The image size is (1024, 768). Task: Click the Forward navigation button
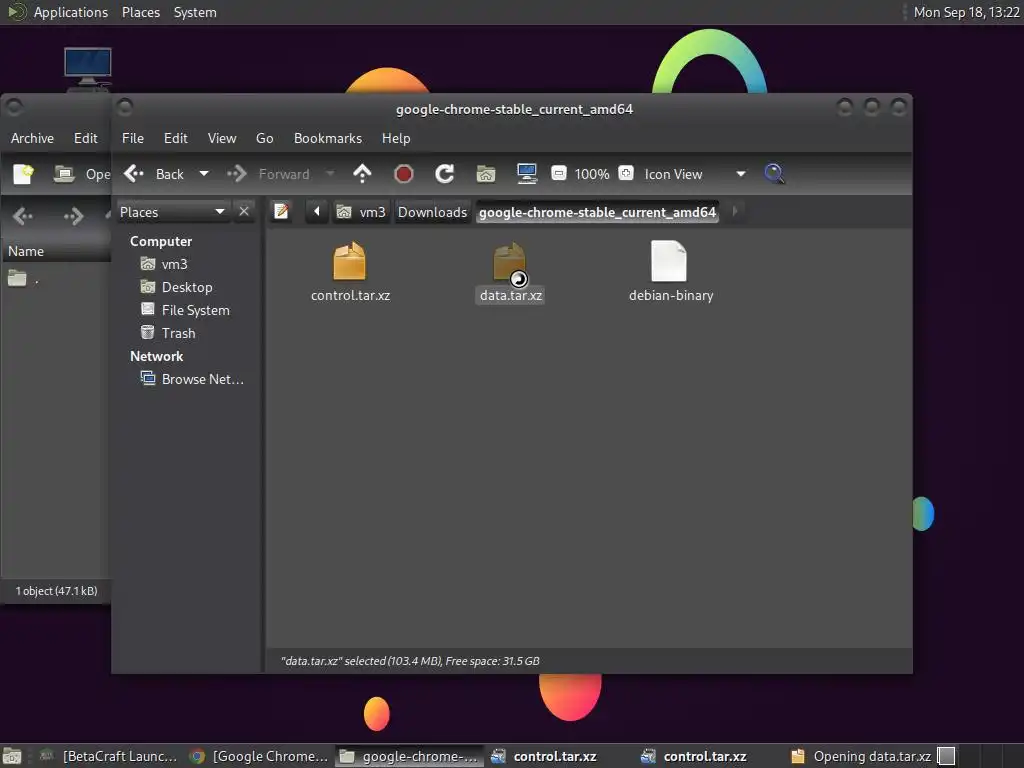tap(268, 174)
